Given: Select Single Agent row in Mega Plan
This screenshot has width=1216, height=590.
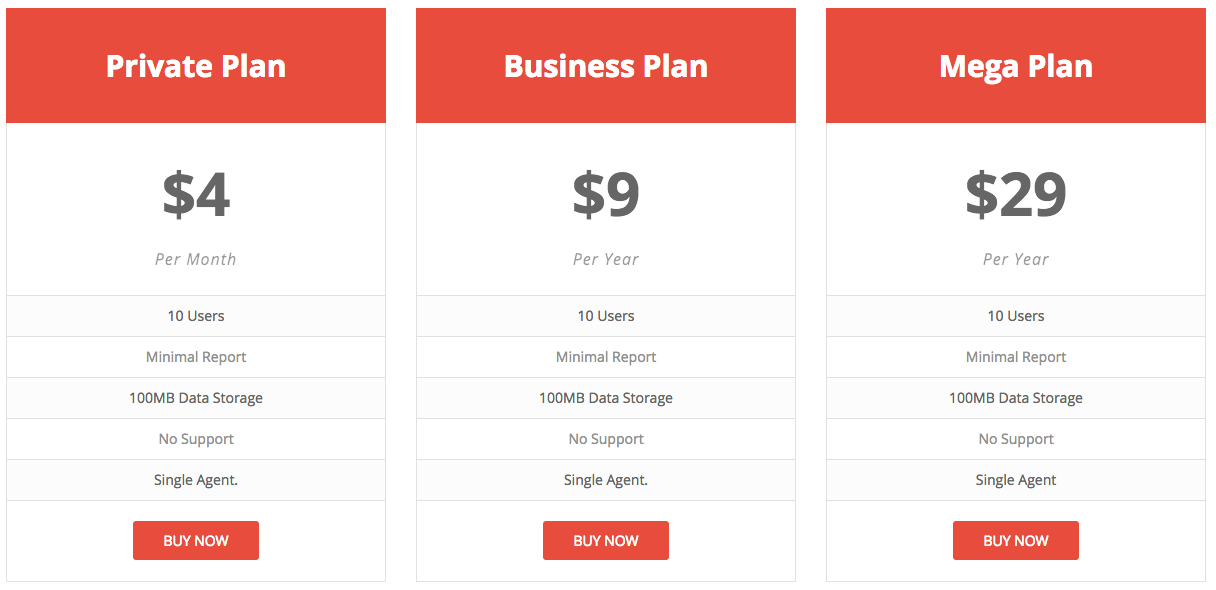Looking at the screenshot, I should click(x=1016, y=480).
